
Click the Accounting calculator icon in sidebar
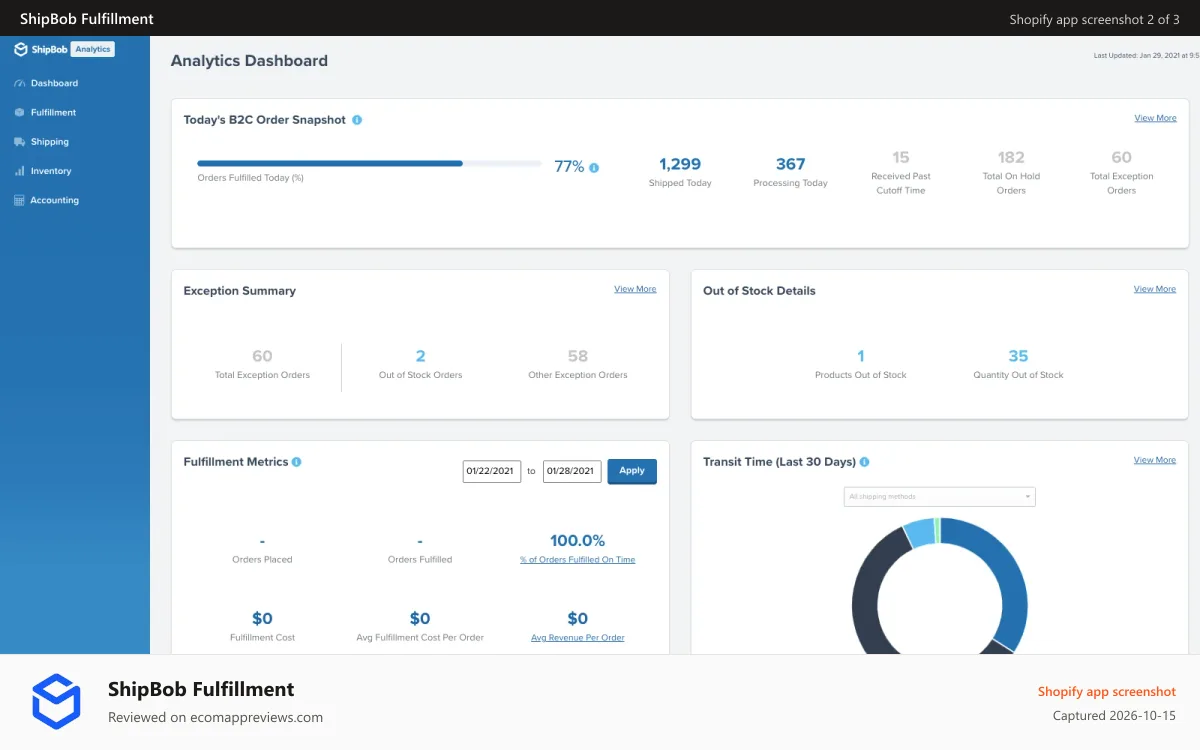(19, 200)
